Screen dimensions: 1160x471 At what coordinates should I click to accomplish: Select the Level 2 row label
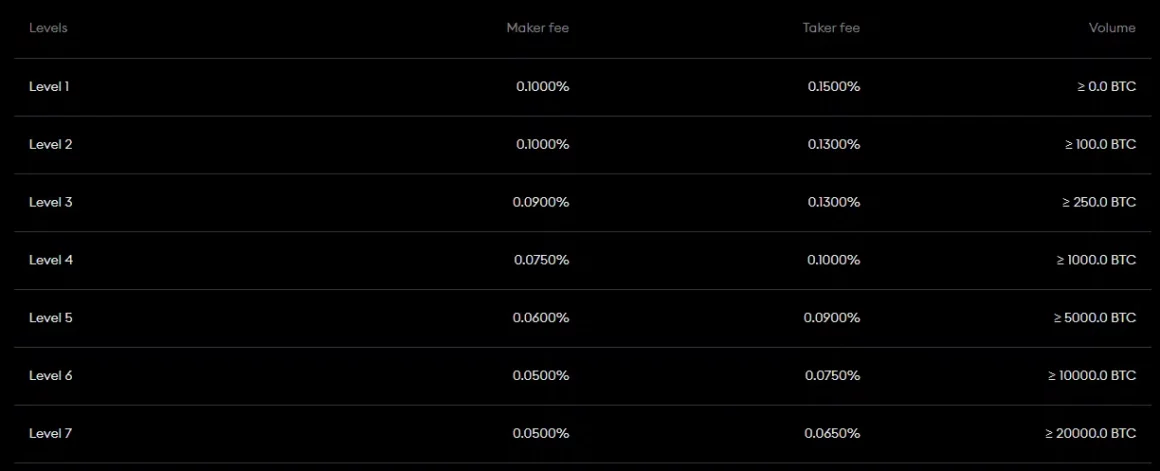point(50,144)
